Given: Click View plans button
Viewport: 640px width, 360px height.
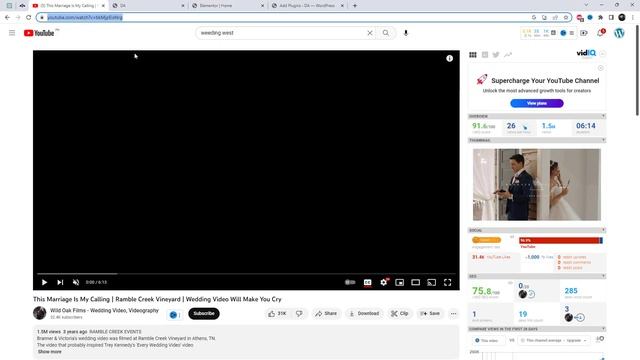Looking at the screenshot, I should (x=537, y=103).
